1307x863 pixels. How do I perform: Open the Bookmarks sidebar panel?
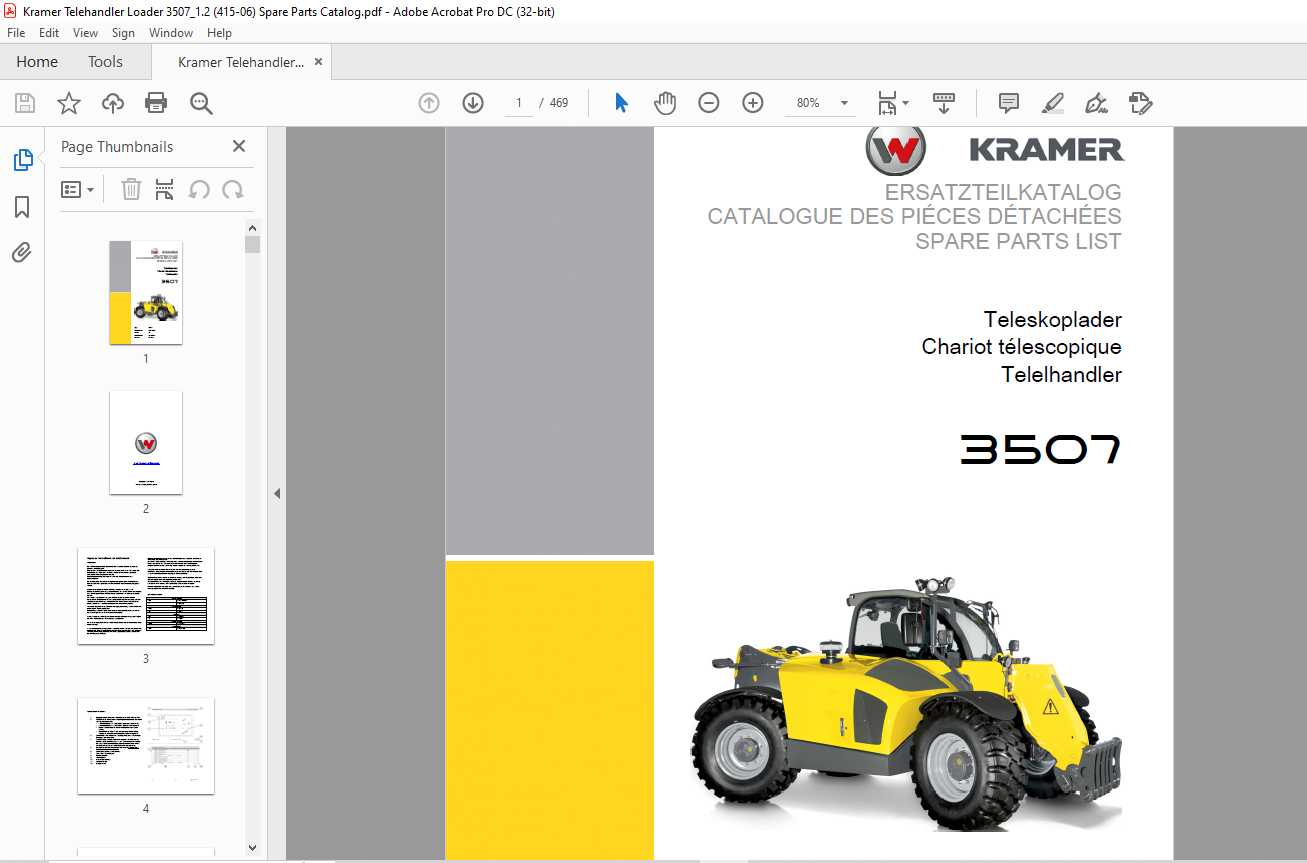[22, 207]
